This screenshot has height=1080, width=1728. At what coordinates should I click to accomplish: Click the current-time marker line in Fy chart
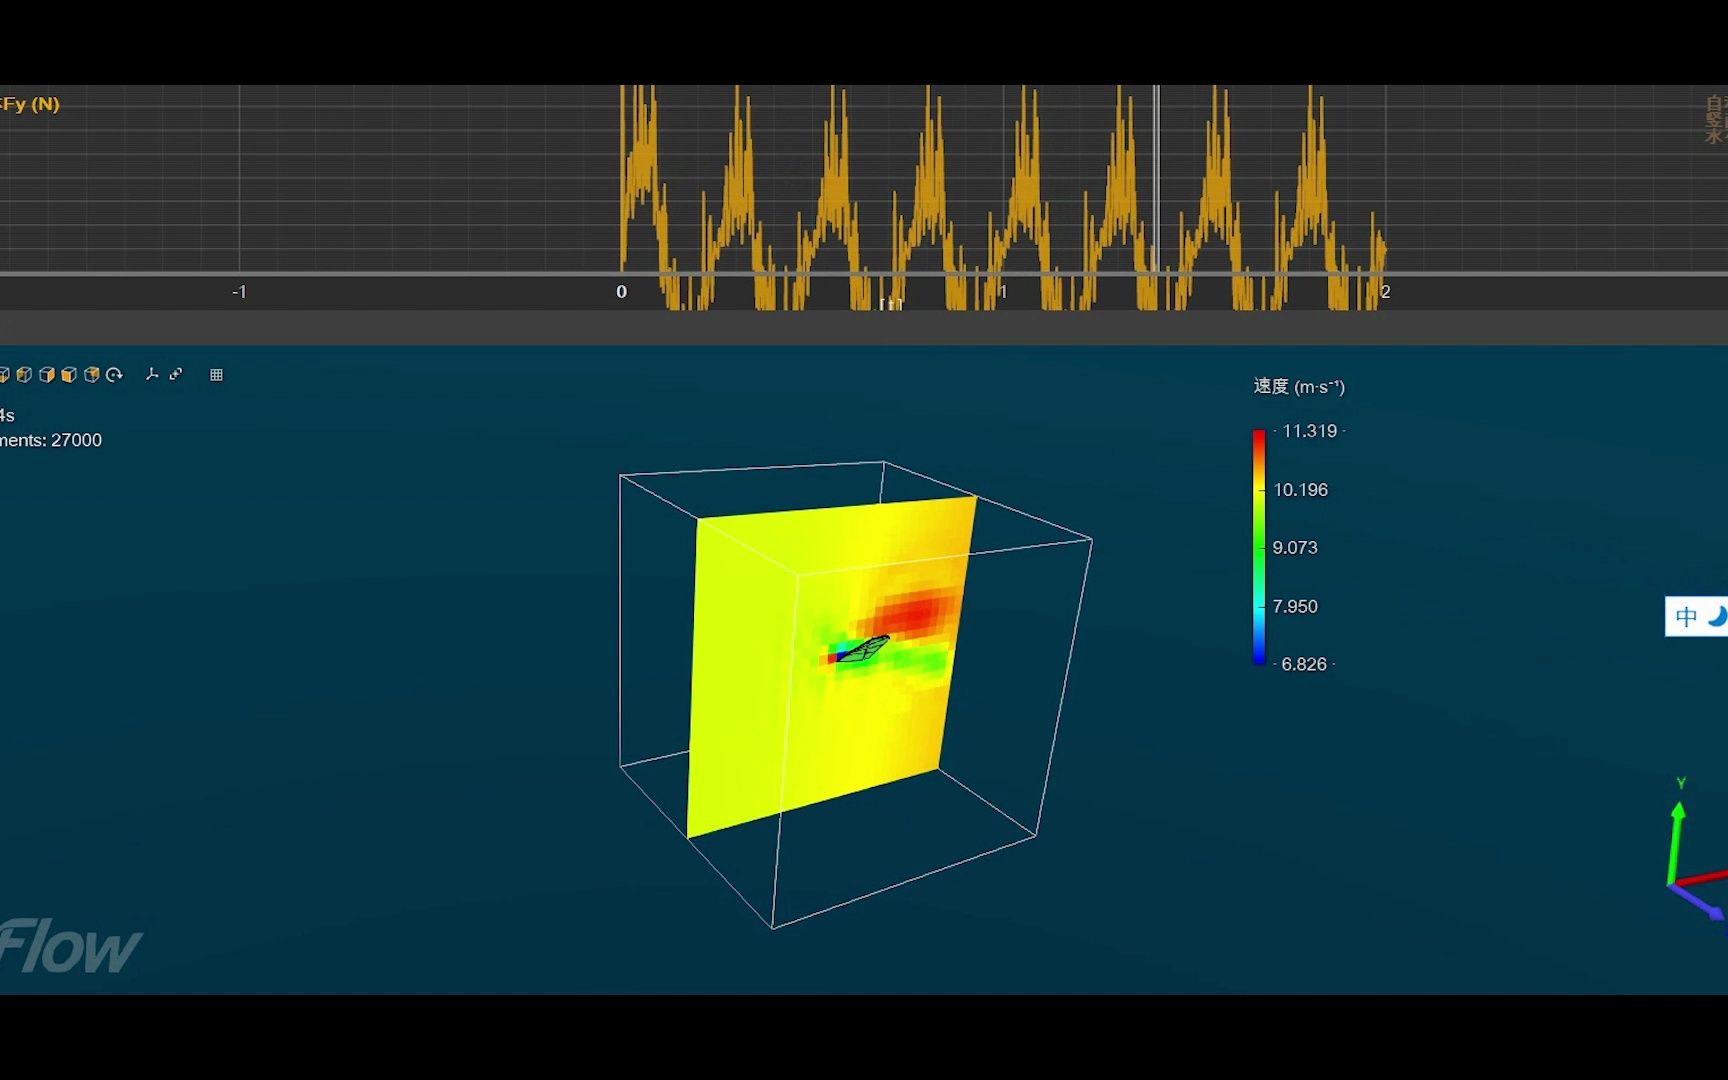1157,180
